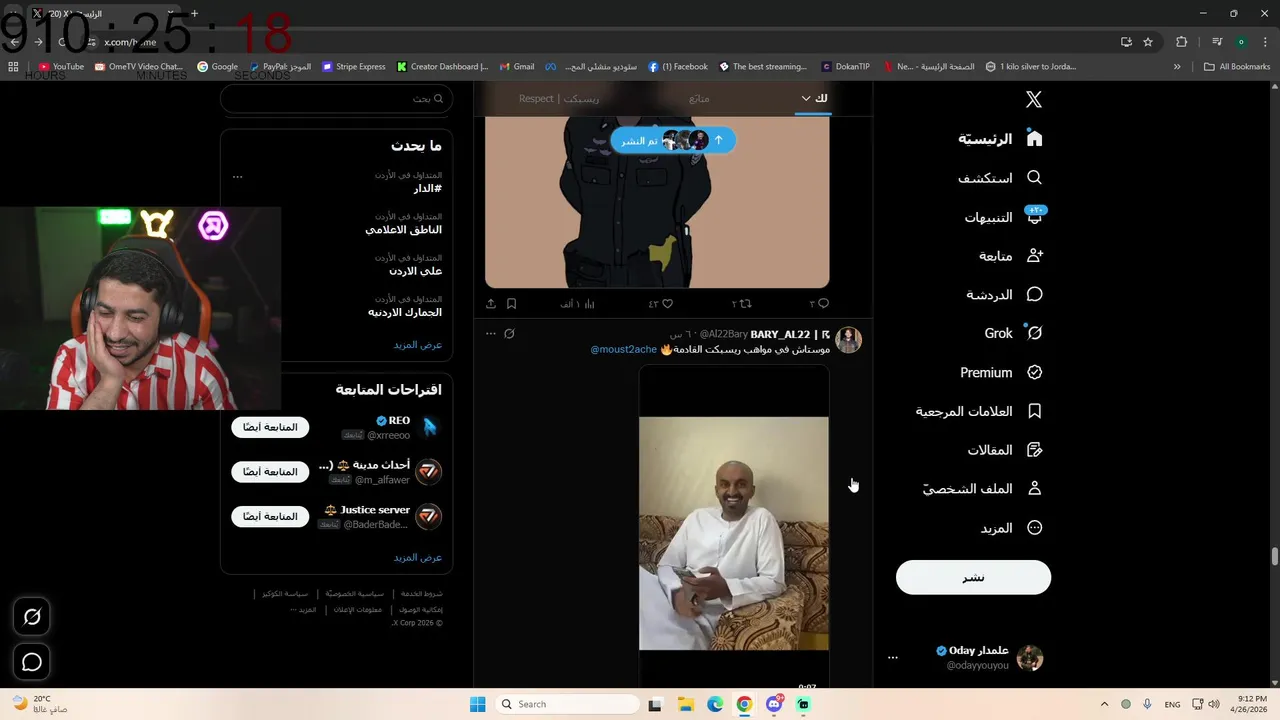Follow back Justice server account
Image resolution: width=1280 pixels, height=720 pixels.
(270, 516)
